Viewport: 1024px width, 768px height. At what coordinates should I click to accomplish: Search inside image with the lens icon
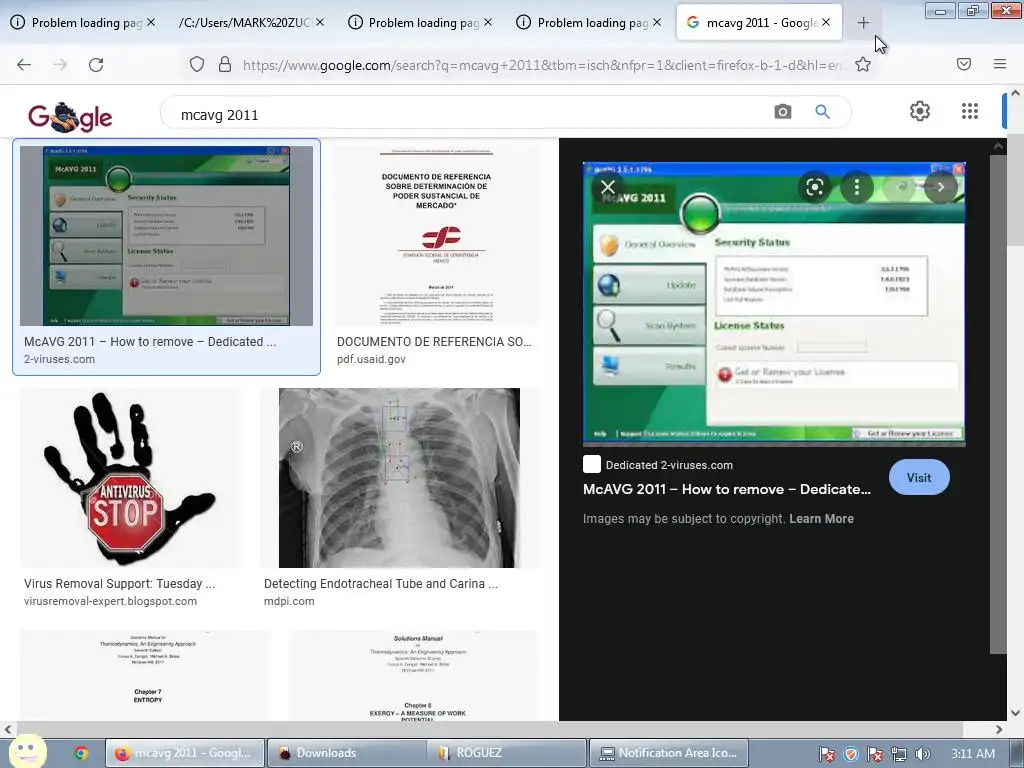[814, 187]
